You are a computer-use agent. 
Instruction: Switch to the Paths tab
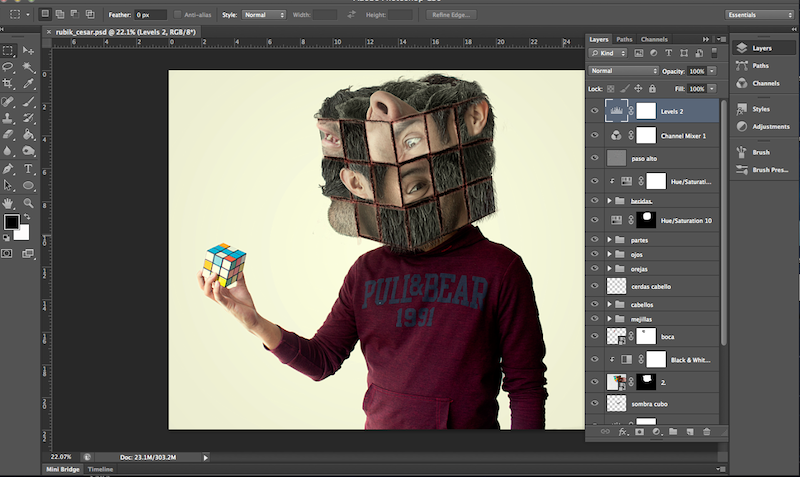click(624, 39)
